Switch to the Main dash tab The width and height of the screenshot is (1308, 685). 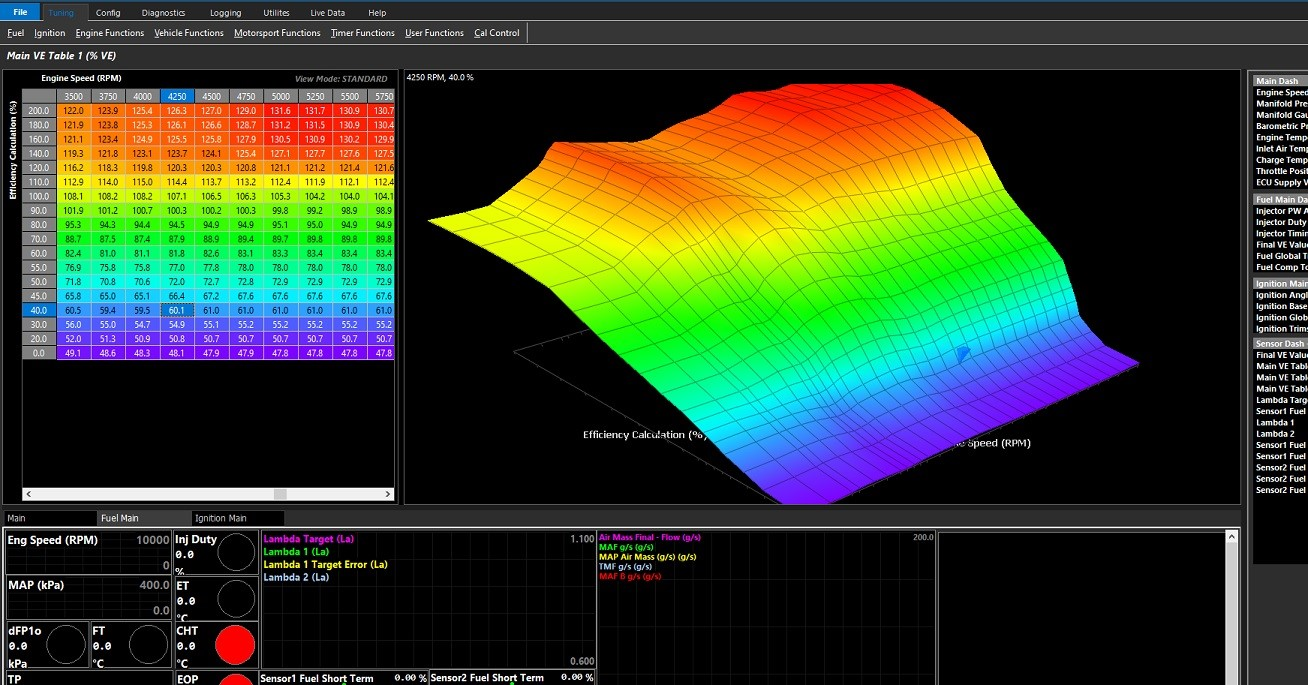[x=48, y=518]
